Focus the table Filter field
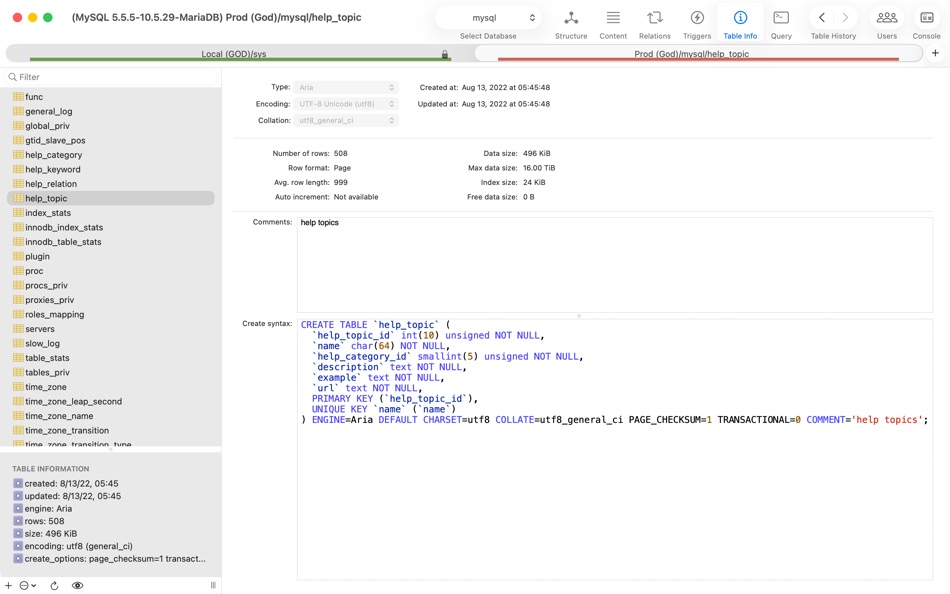Screen dimensions: 950x594 pyautogui.click(x=112, y=77)
